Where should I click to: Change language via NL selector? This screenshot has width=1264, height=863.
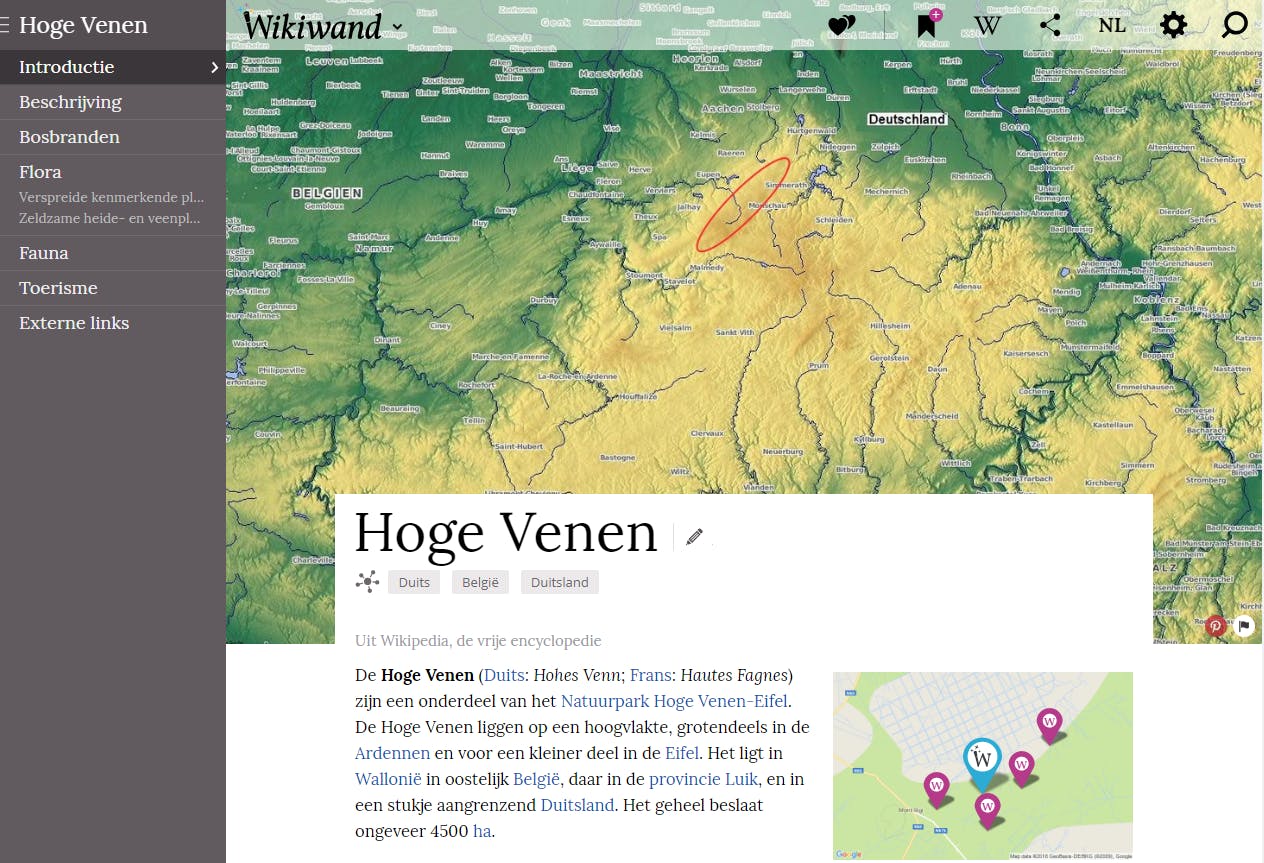pos(1112,25)
